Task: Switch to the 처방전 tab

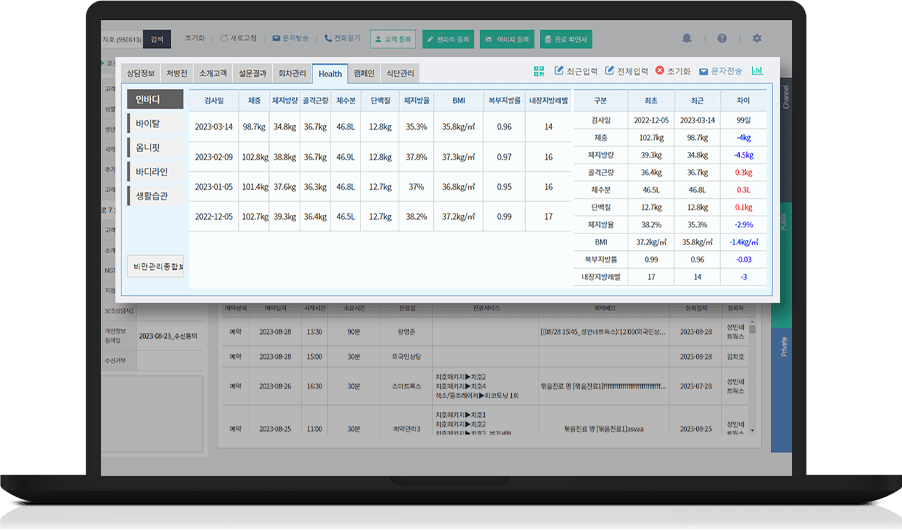Action: click(177, 74)
